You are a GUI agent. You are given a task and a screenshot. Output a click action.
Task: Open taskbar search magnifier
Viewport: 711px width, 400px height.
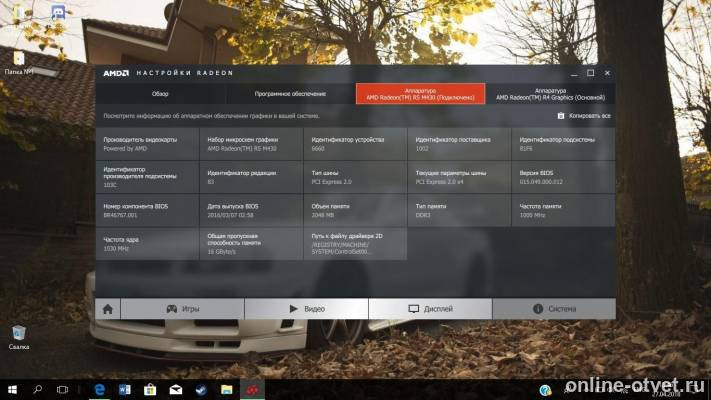38,390
